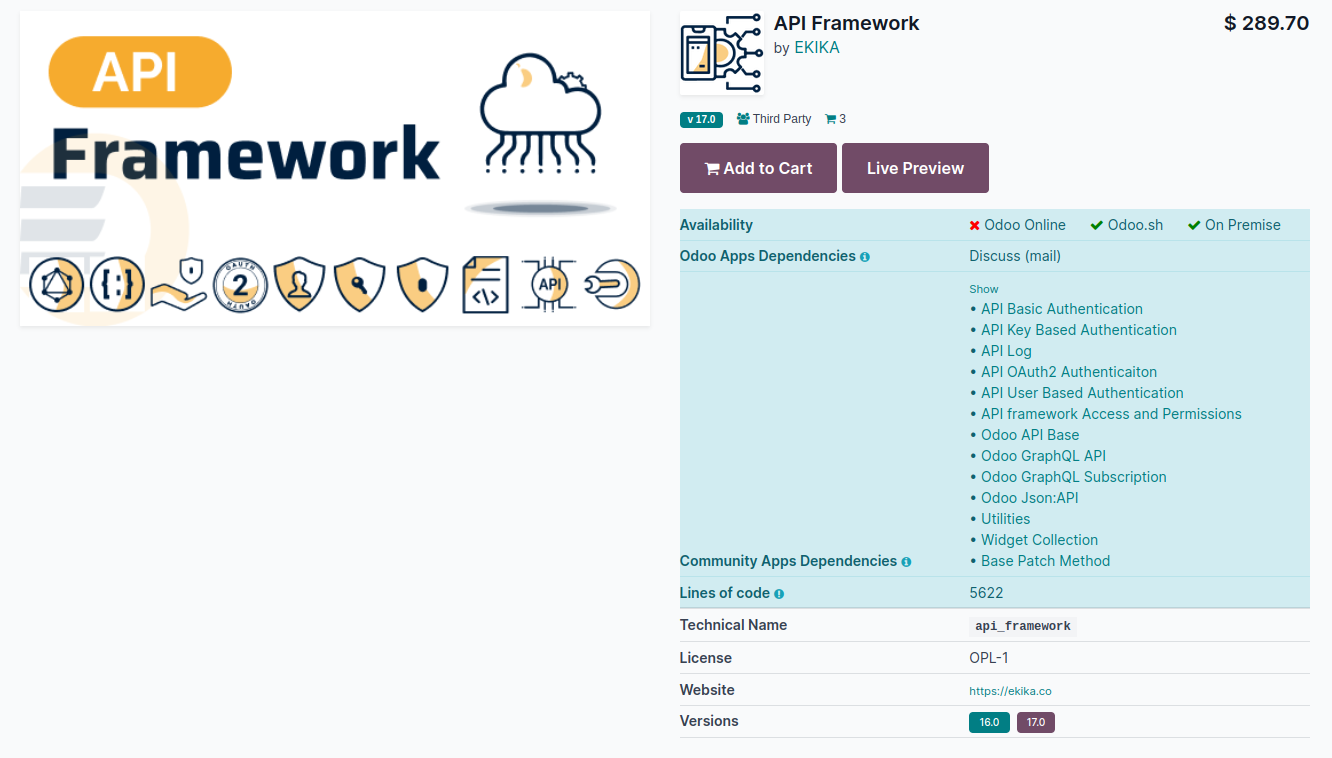This screenshot has height=758, width=1332.
Task: Open the Odoo GraphQL API dependency
Action: 1043,456
